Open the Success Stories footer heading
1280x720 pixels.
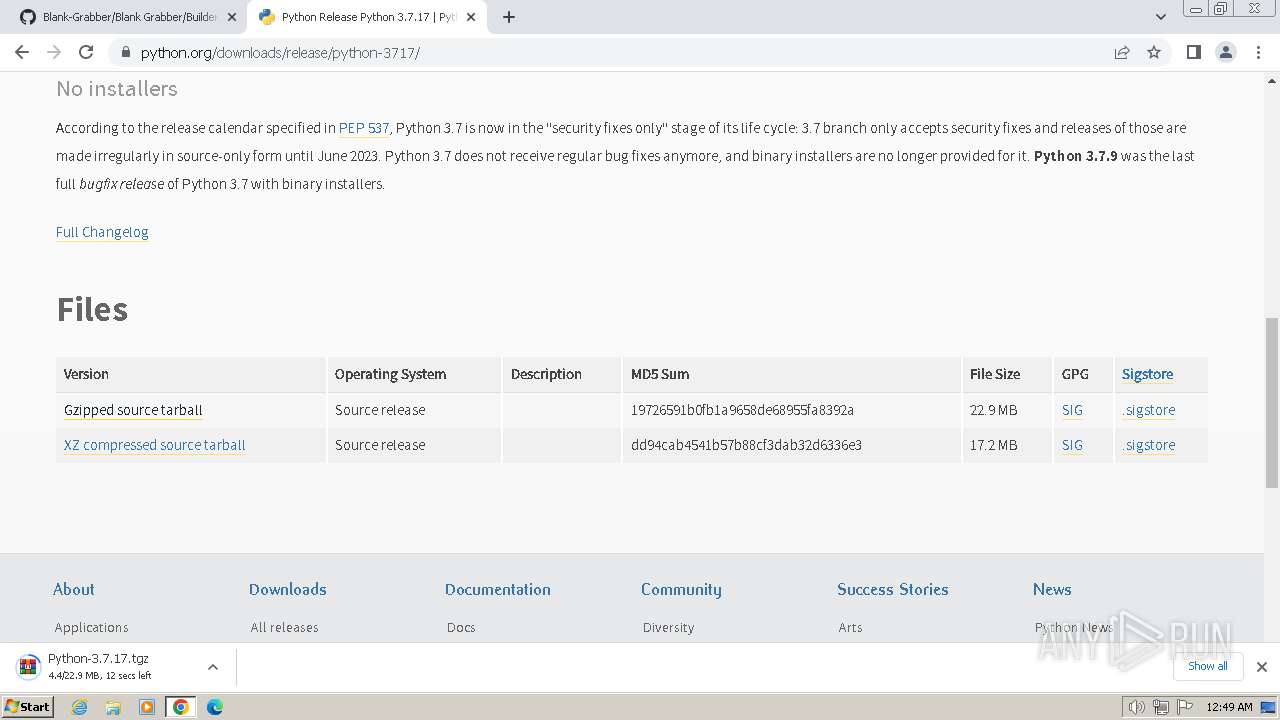point(893,589)
